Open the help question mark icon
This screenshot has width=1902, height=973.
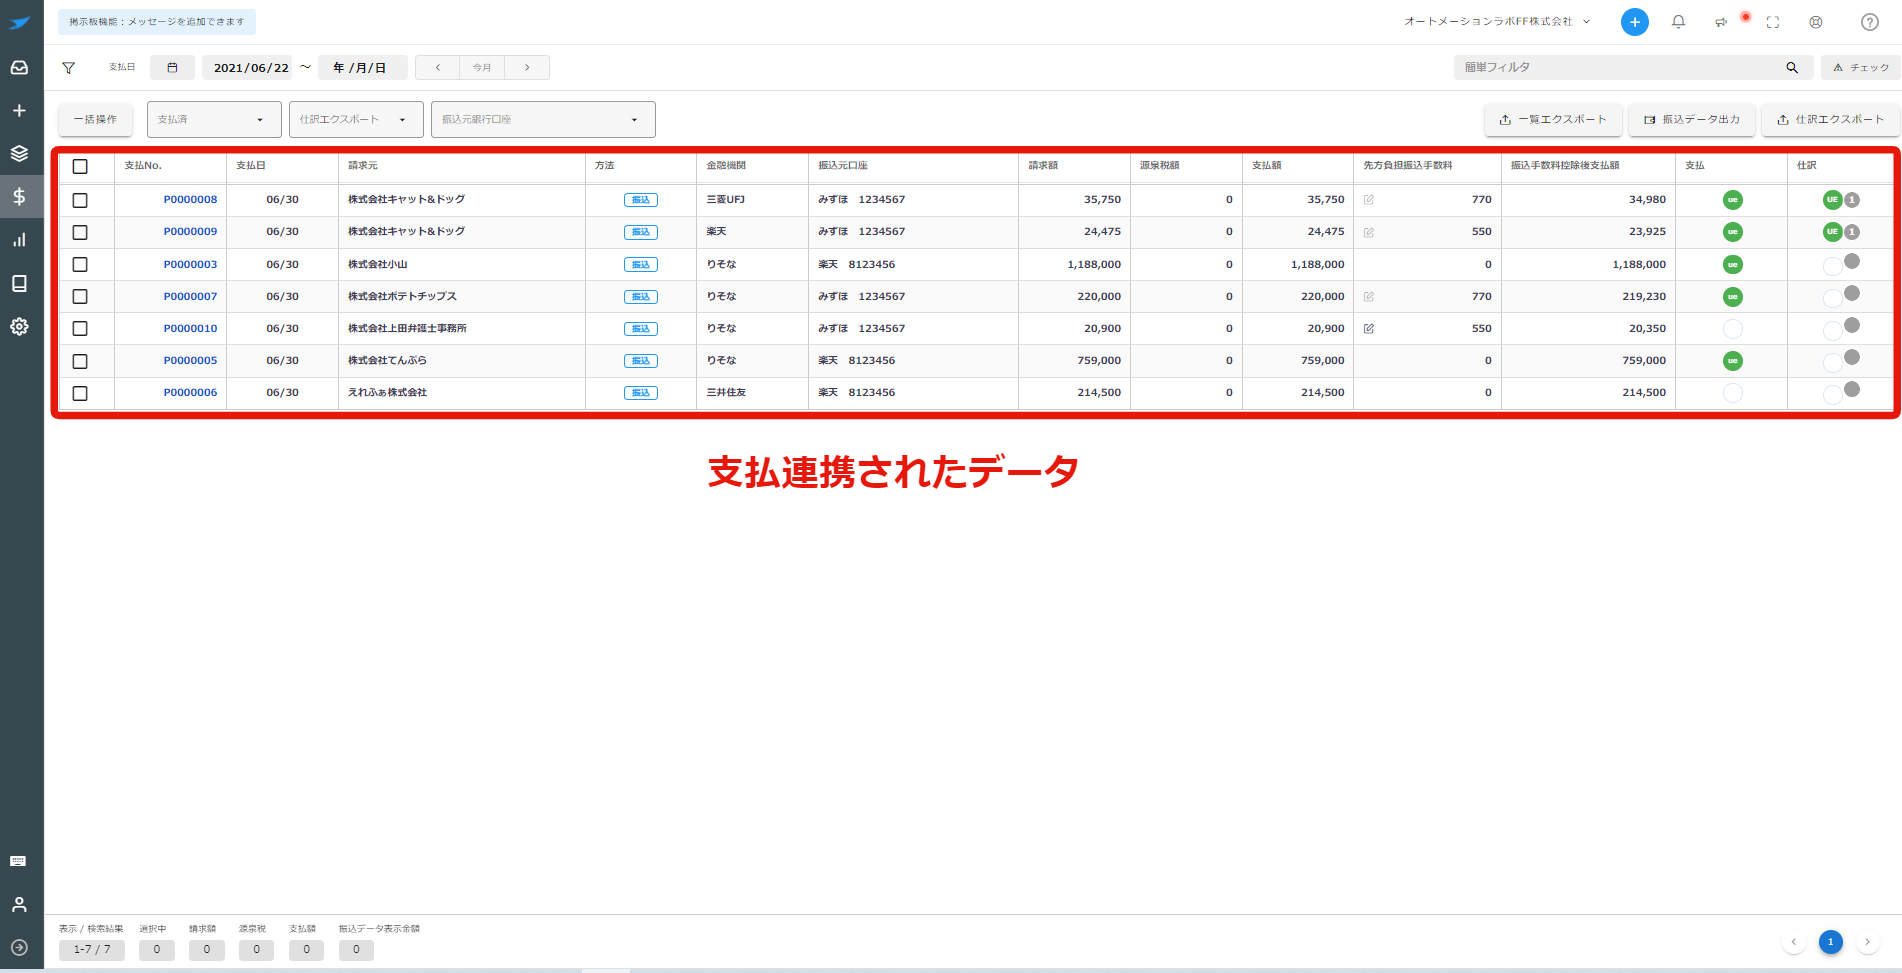[x=1870, y=22]
